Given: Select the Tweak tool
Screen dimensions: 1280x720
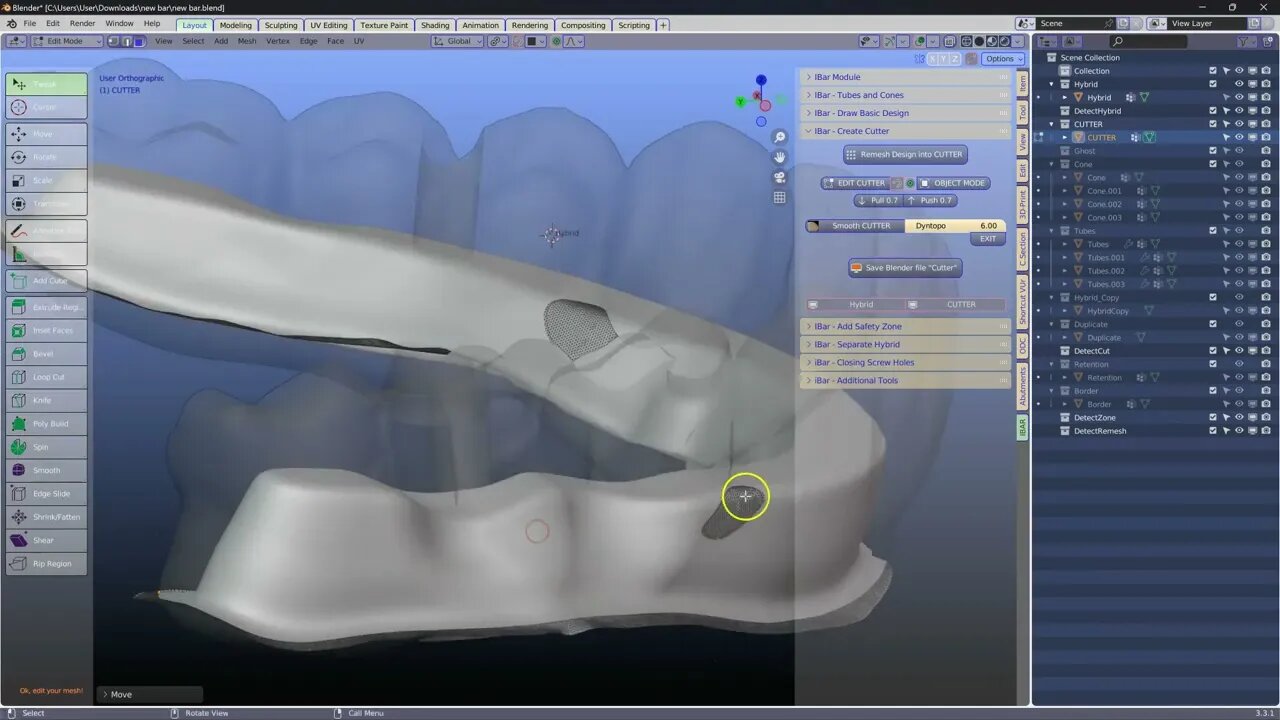Looking at the screenshot, I should (46, 84).
